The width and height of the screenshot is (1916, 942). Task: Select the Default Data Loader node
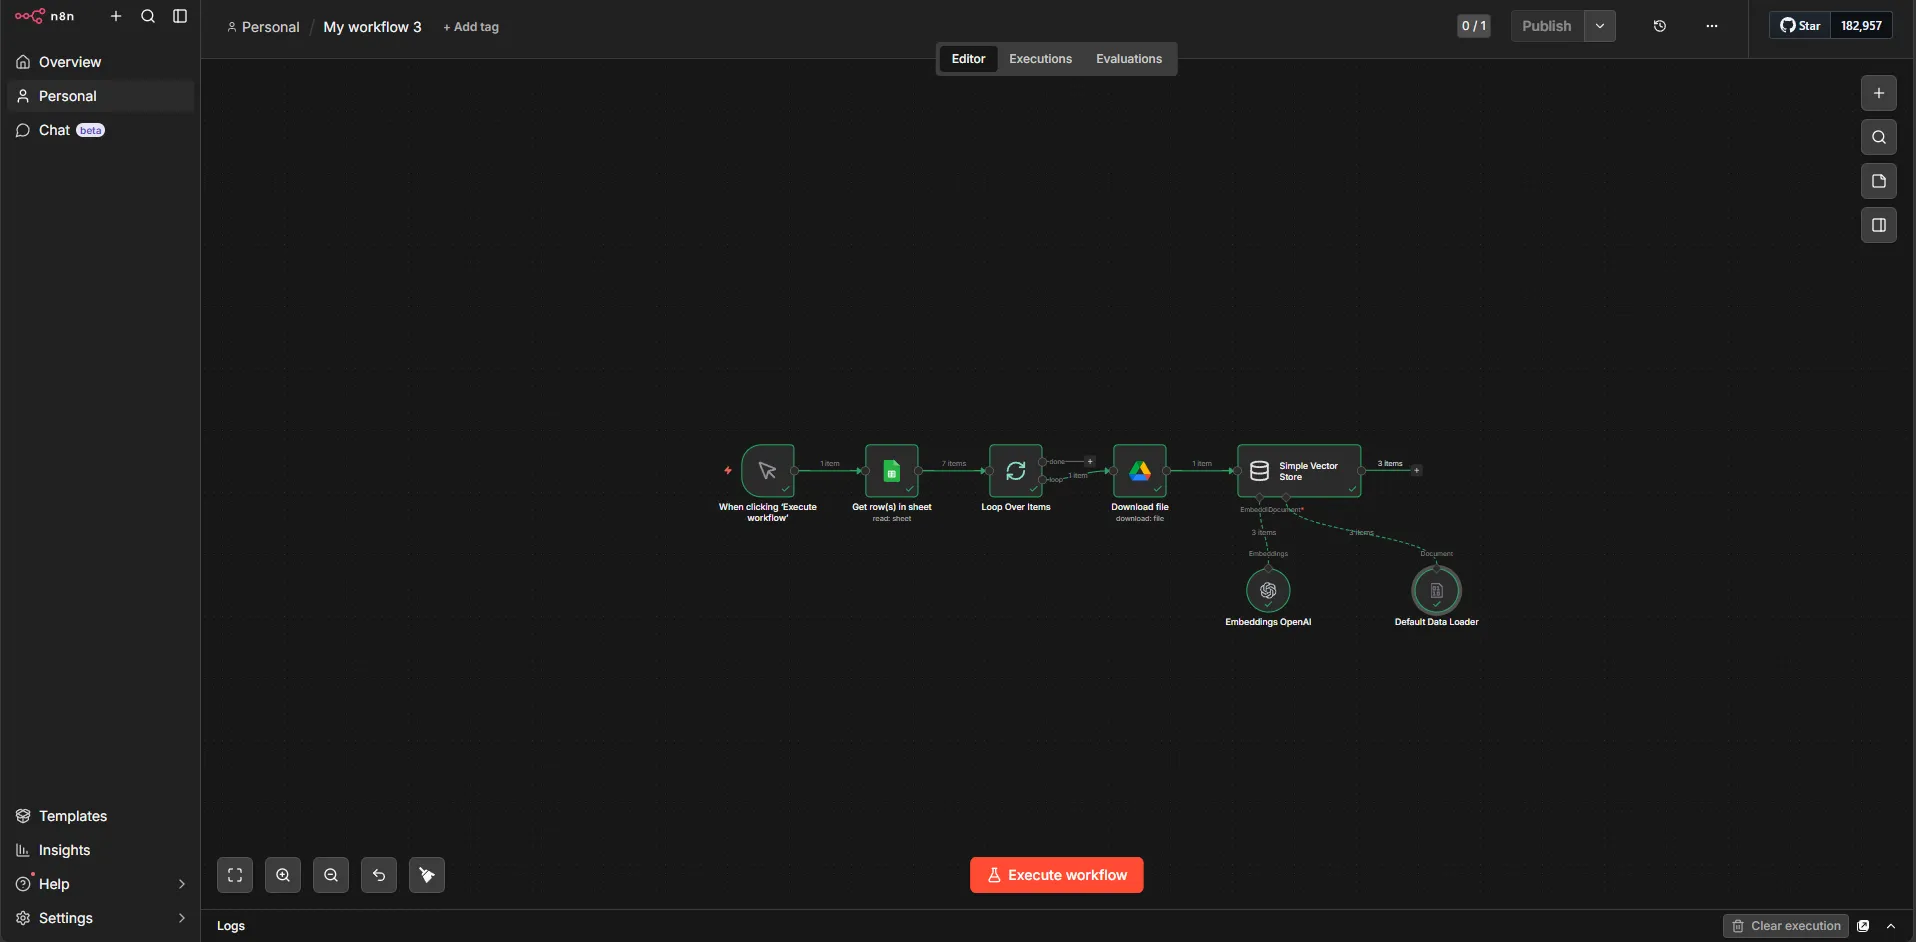pos(1436,591)
